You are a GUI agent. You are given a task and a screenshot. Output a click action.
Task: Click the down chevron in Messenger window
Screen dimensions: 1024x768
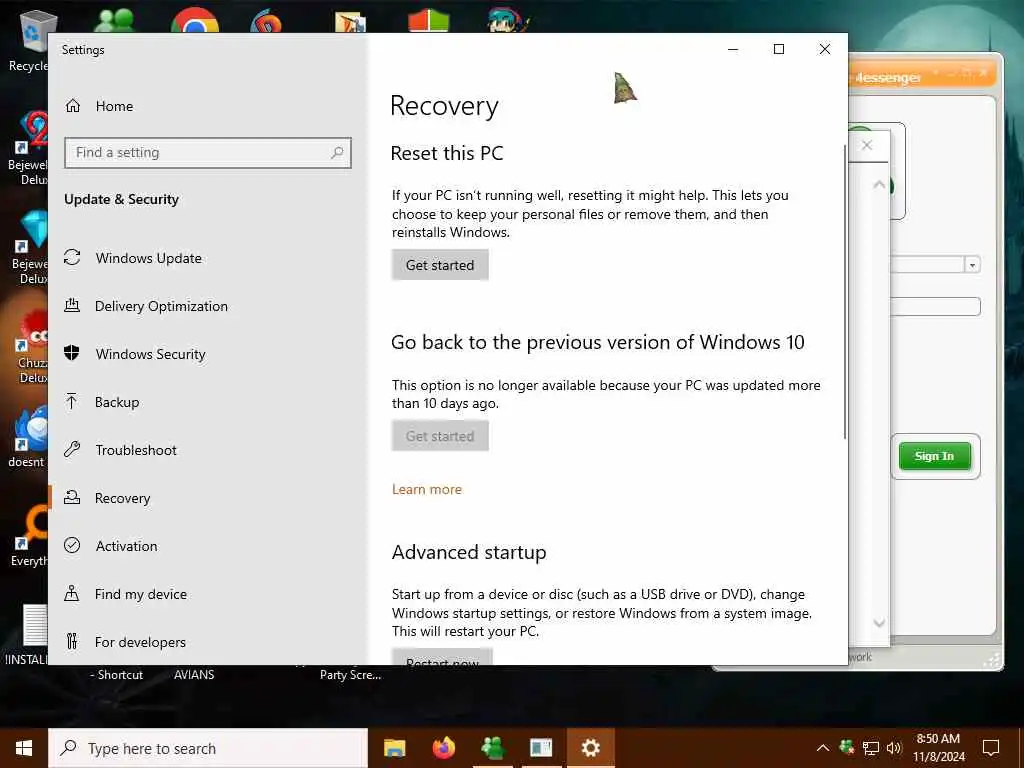pos(879,622)
